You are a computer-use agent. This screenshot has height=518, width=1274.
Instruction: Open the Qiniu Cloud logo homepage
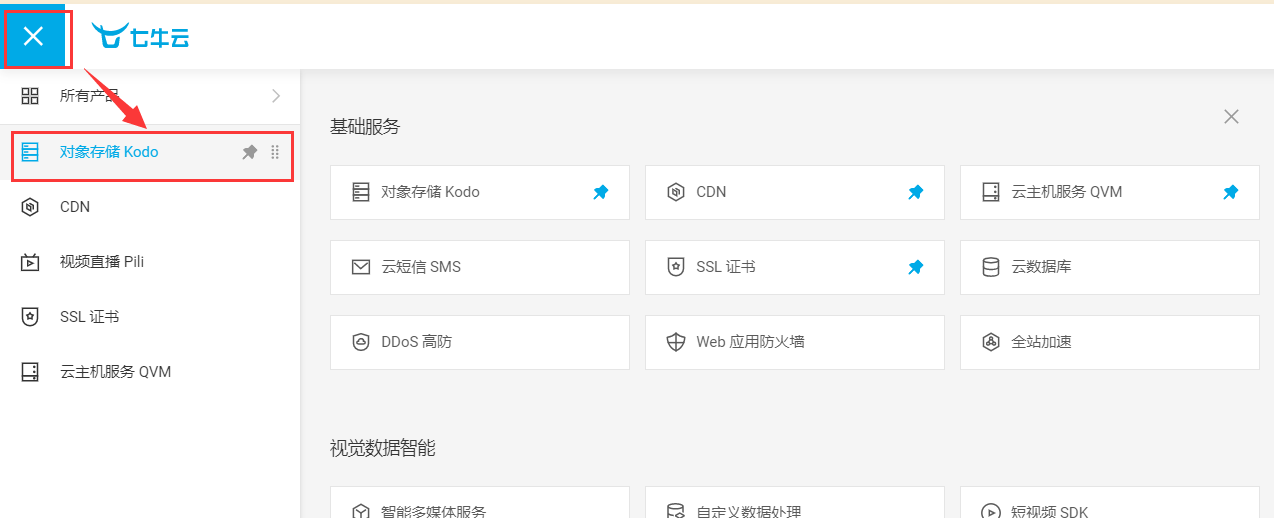point(140,37)
